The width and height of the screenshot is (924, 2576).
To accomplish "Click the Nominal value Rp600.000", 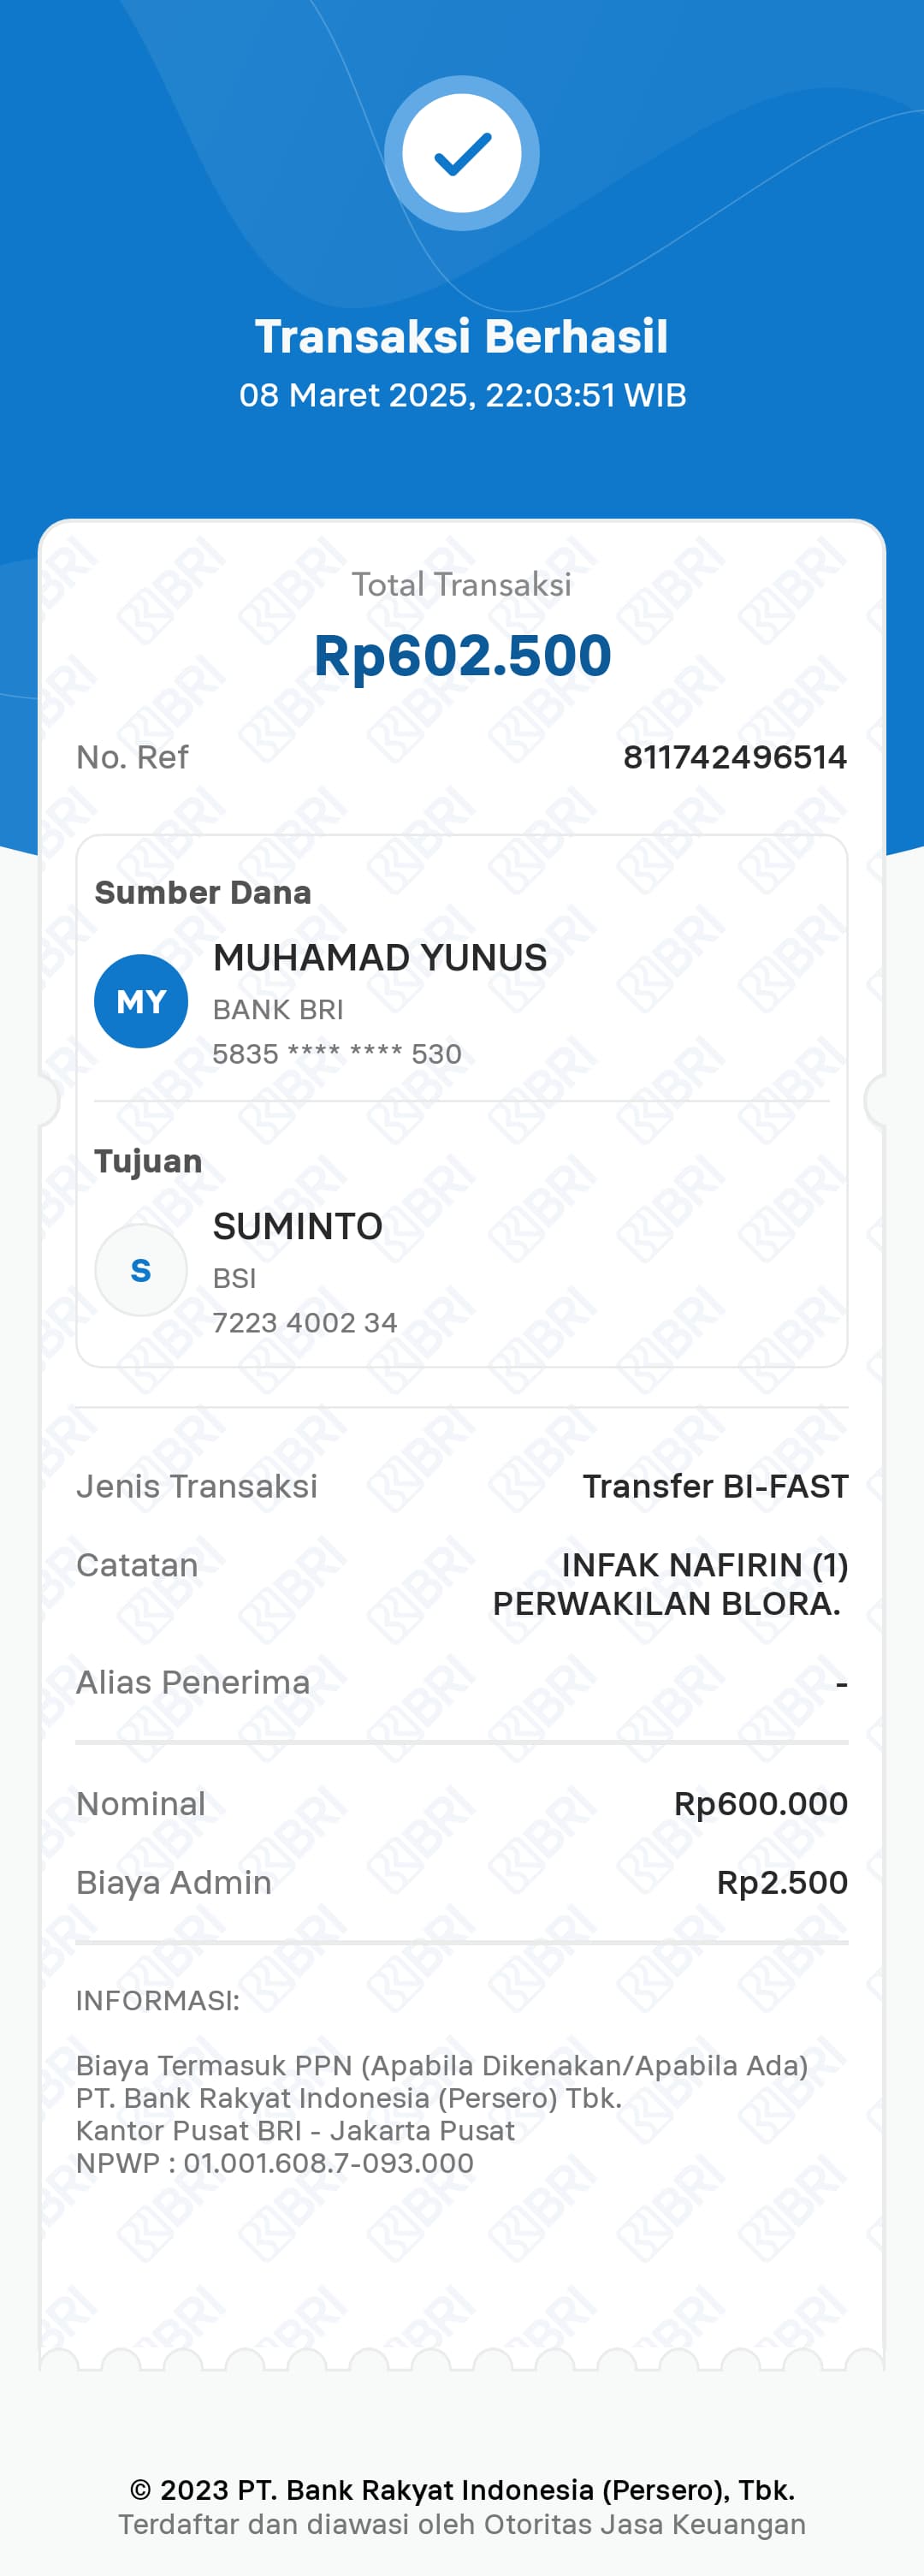I will coord(760,1804).
